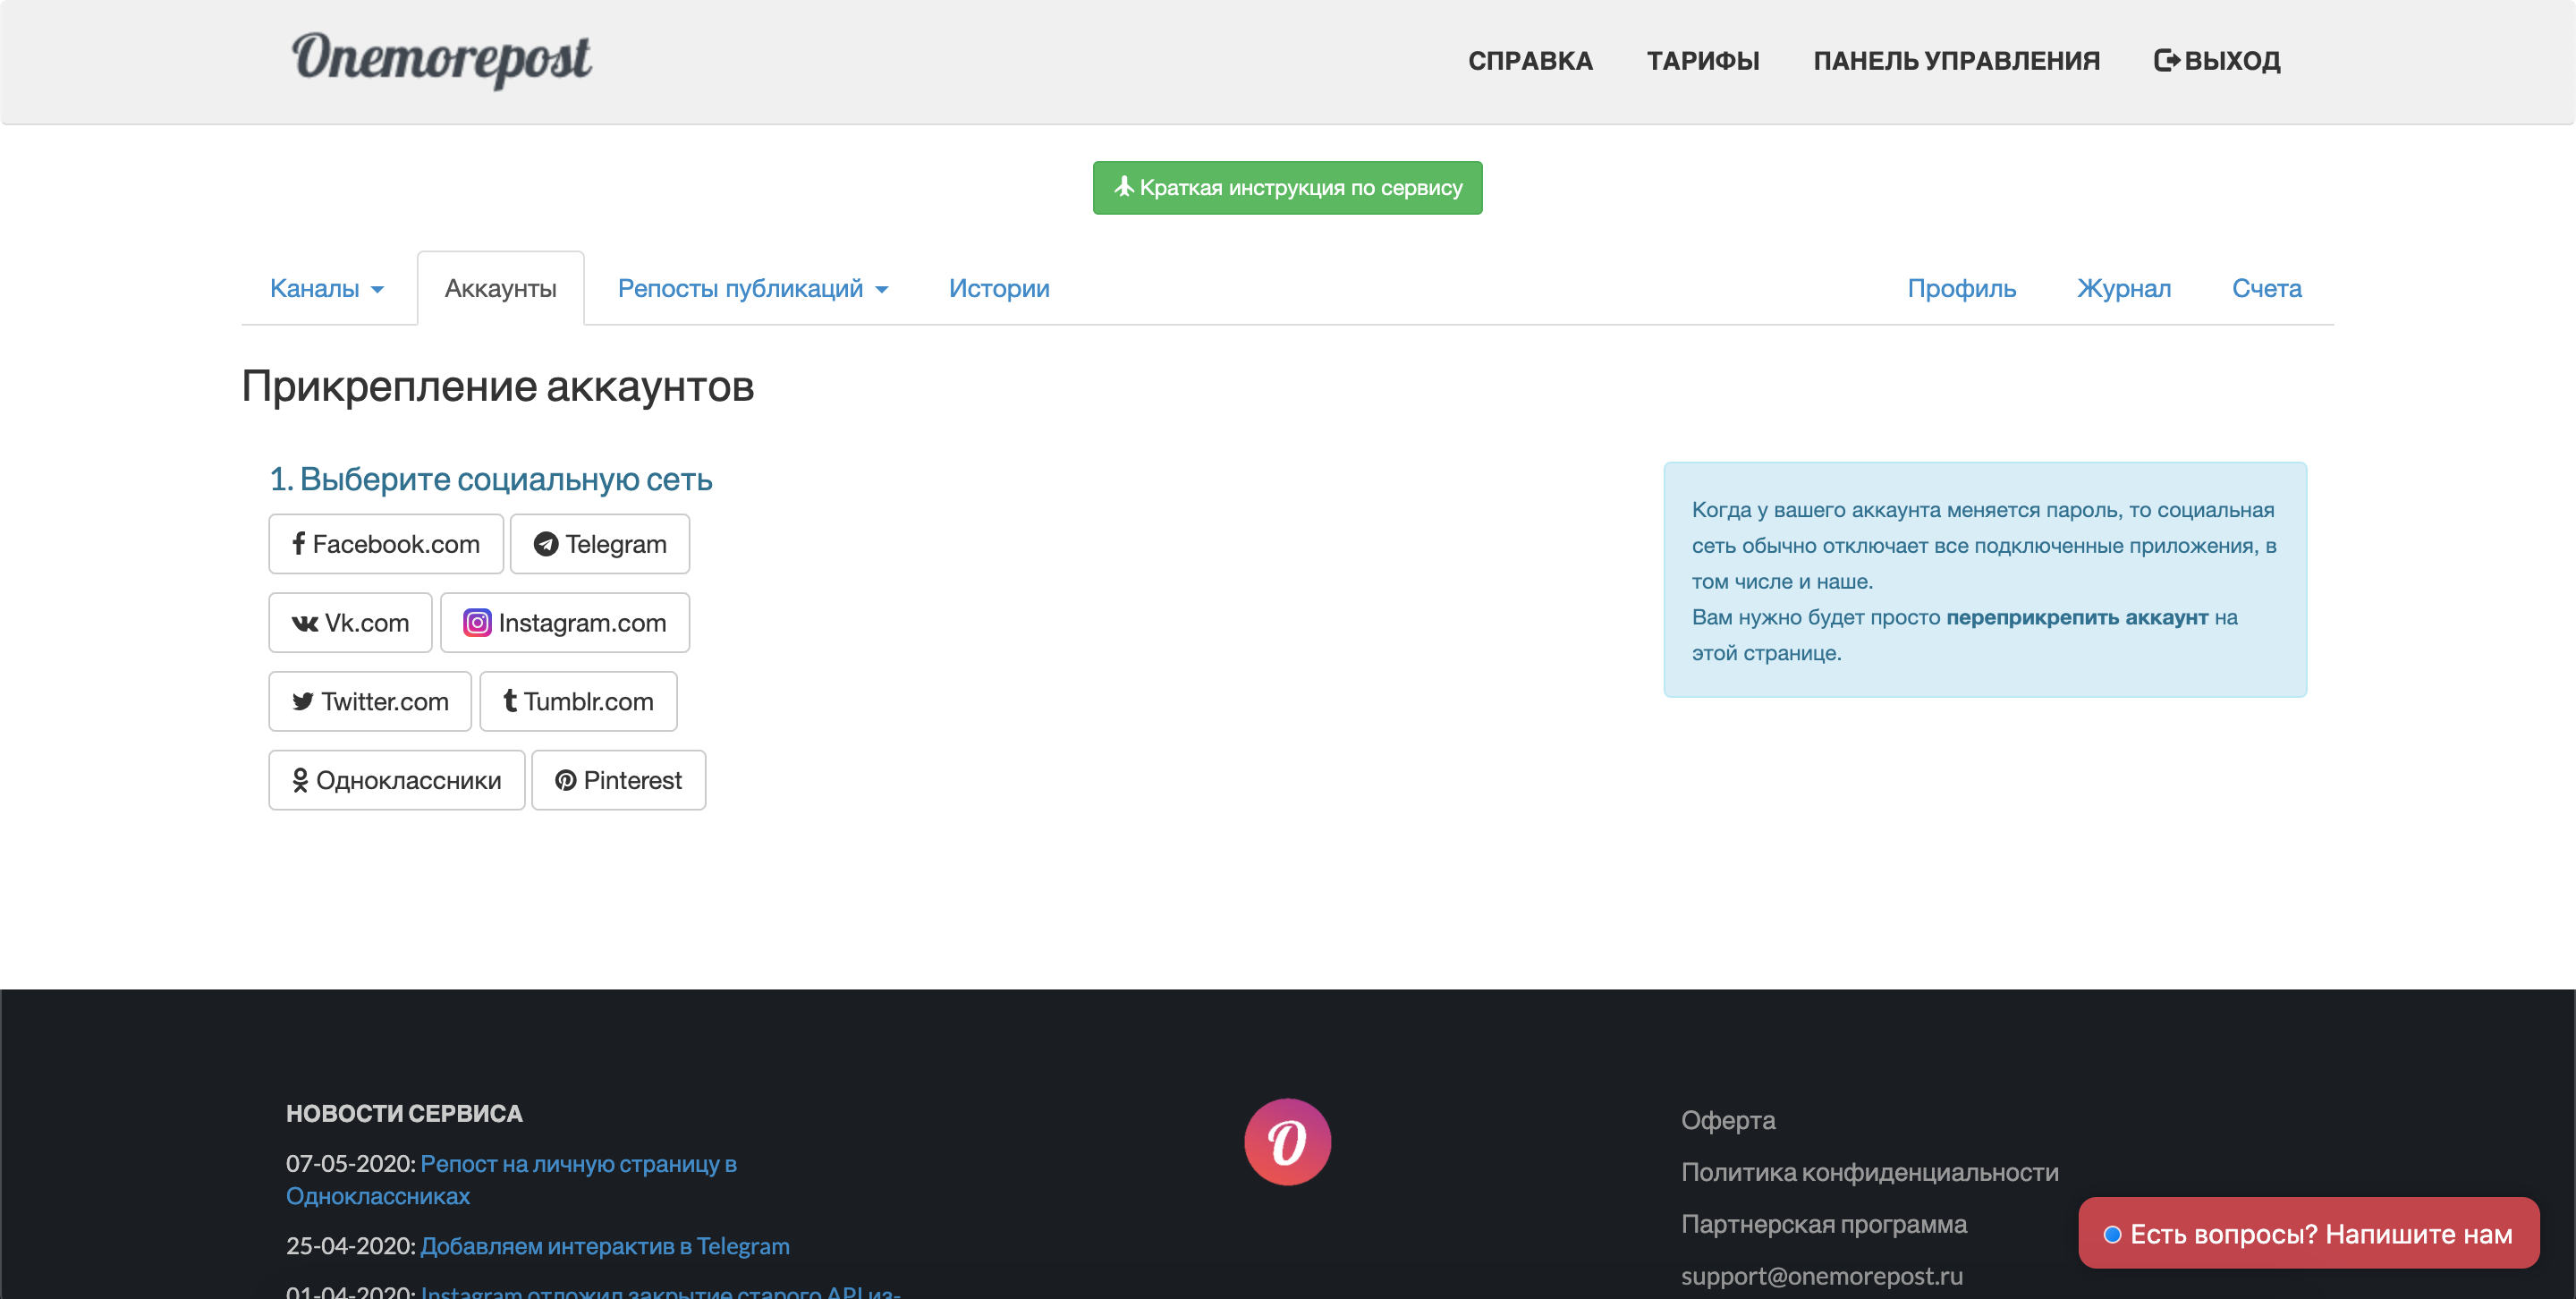This screenshot has width=2576, height=1299.
Task: Click the blue dot on the chat widget
Action: tap(2112, 1235)
